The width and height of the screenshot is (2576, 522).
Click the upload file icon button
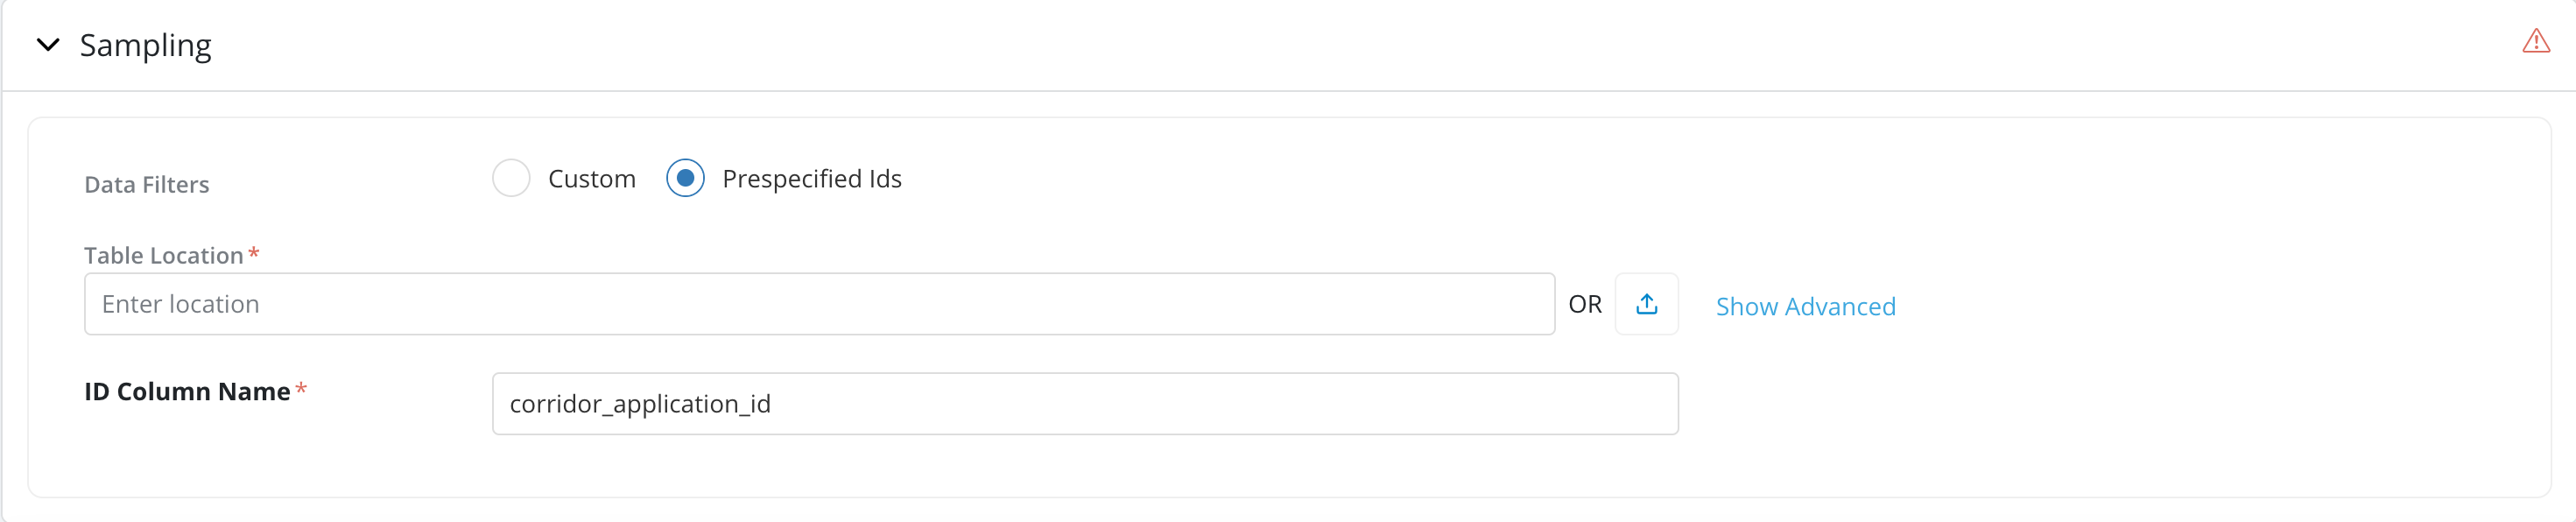pyautogui.click(x=1646, y=304)
